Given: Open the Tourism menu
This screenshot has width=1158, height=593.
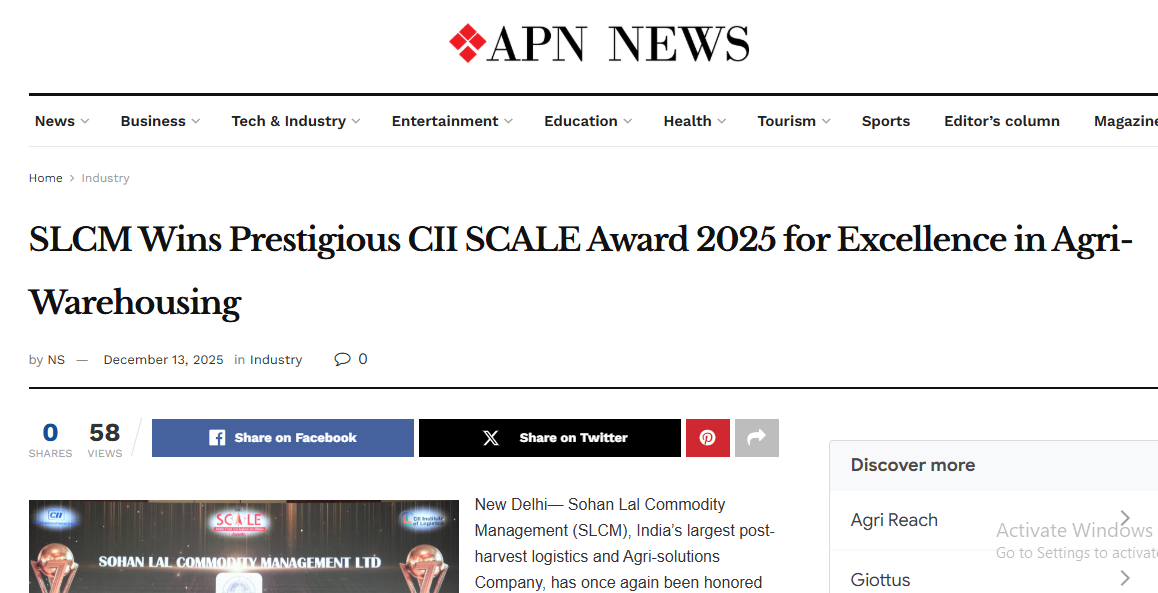Looking at the screenshot, I should [793, 121].
